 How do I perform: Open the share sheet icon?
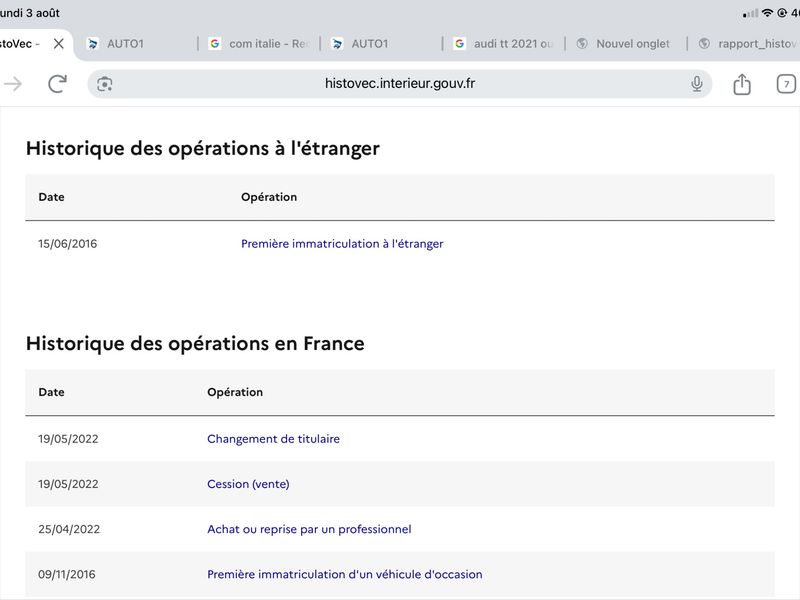click(x=742, y=84)
